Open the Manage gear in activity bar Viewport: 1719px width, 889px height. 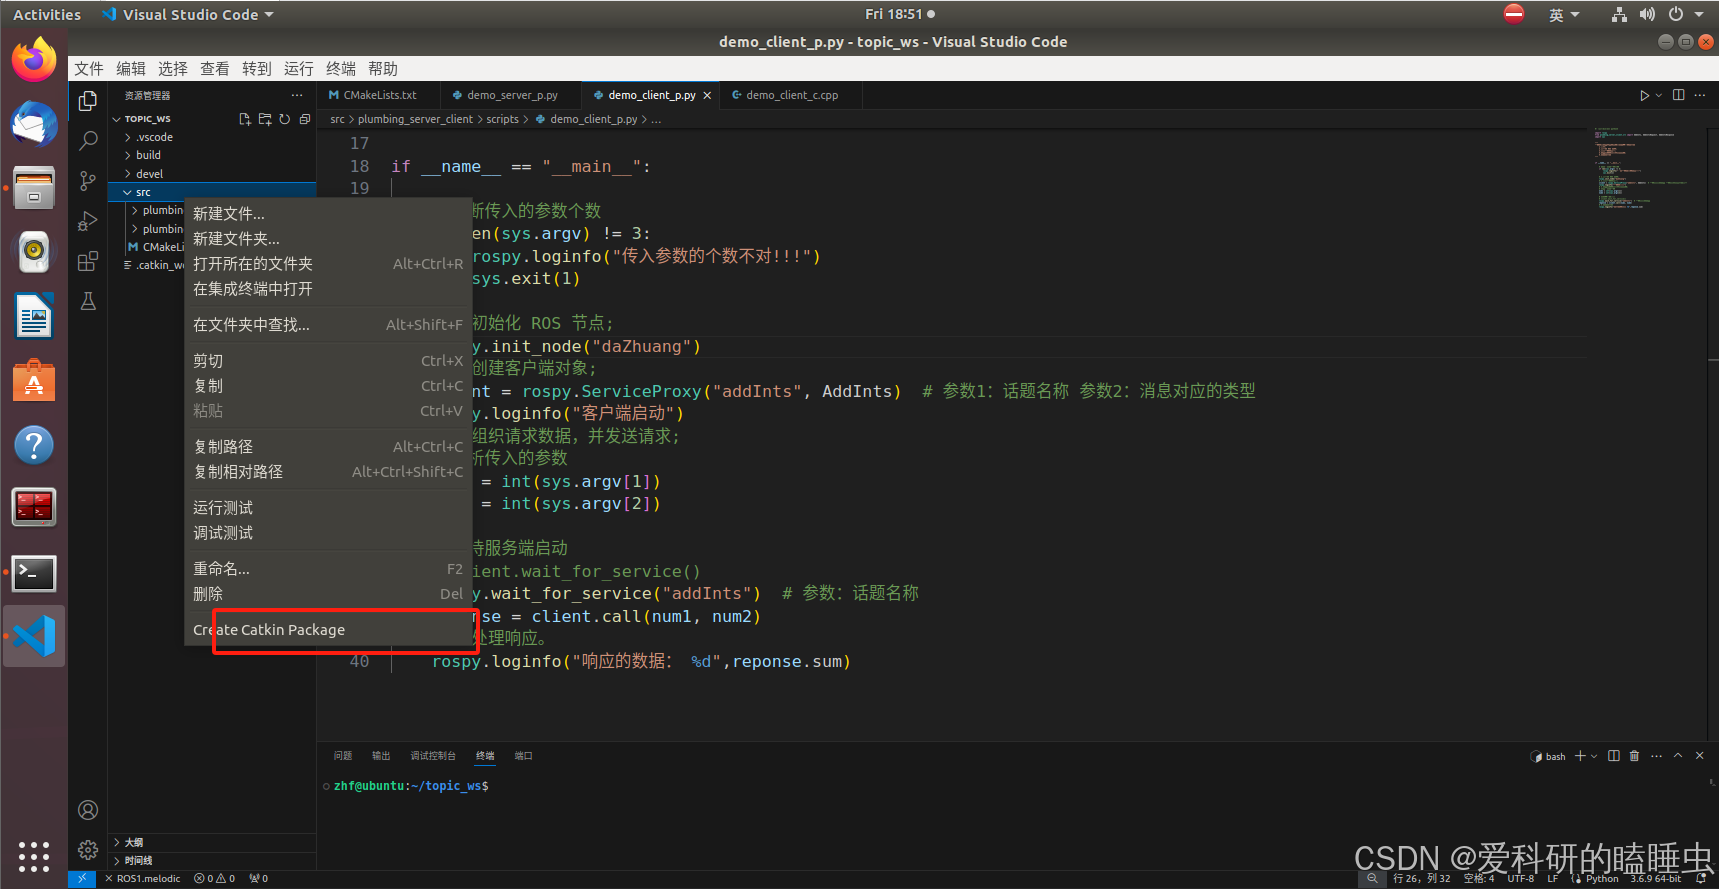(88, 850)
